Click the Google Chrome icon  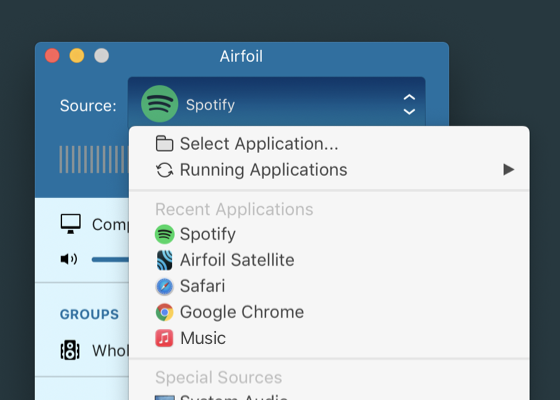click(164, 312)
